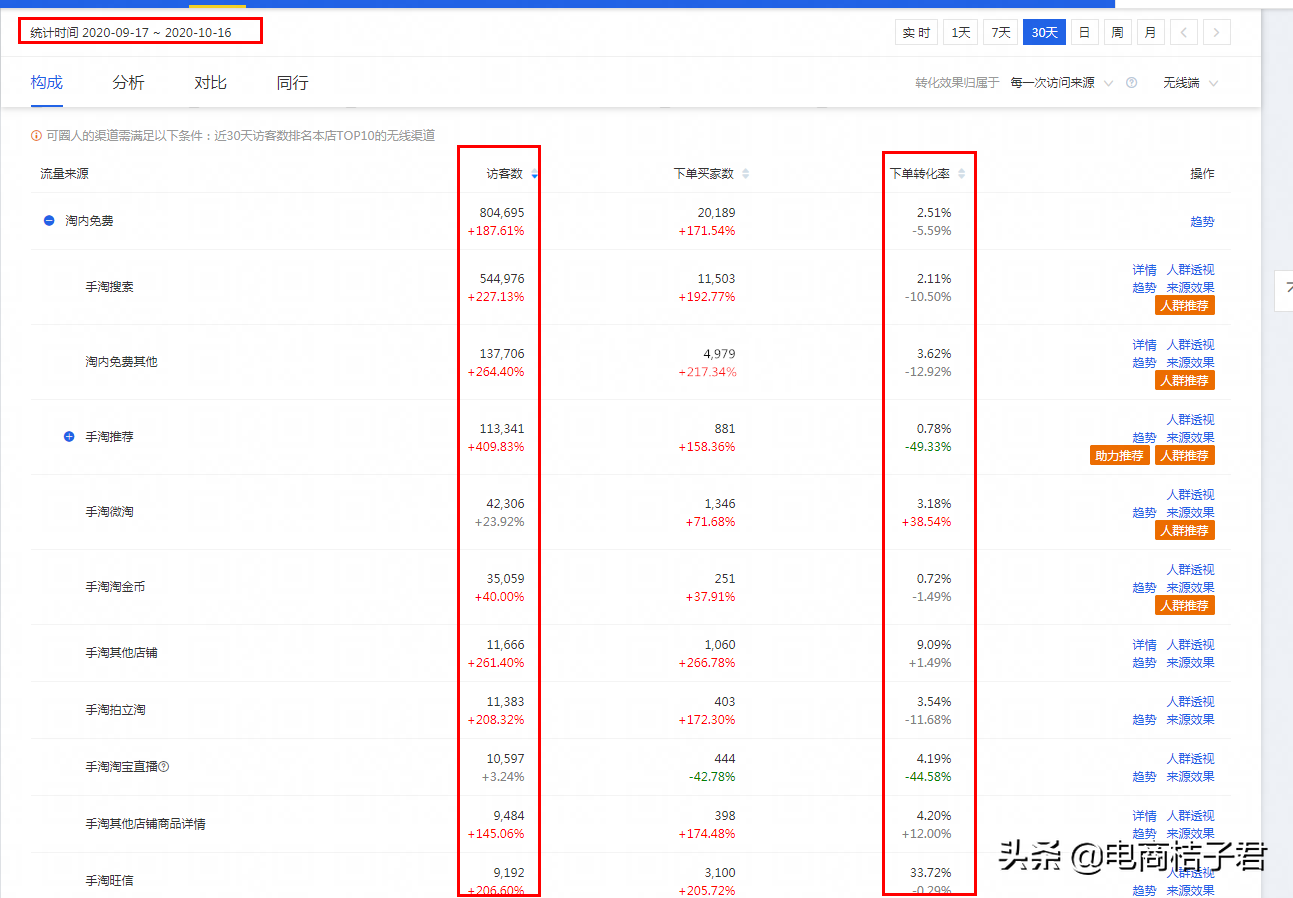Click buyer count 3,100
The image size is (1293, 898).
click(x=719, y=873)
